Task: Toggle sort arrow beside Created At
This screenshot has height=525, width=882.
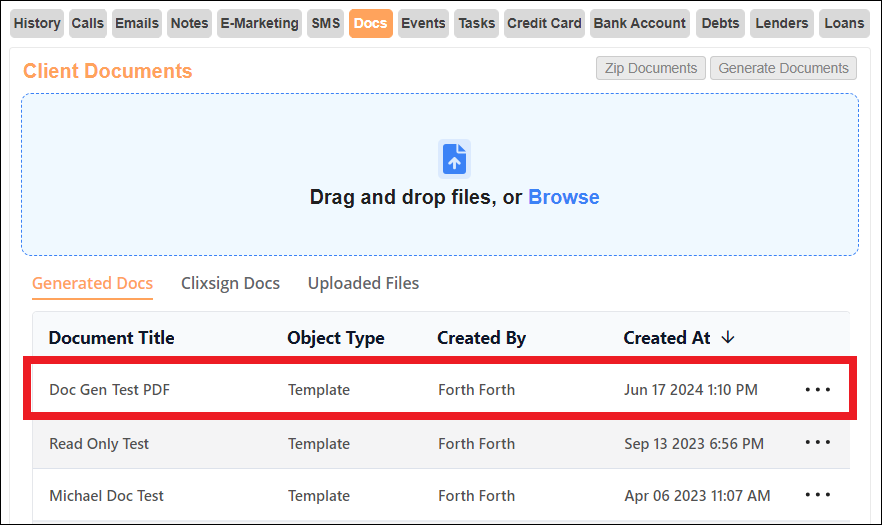Action: pyautogui.click(x=728, y=338)
